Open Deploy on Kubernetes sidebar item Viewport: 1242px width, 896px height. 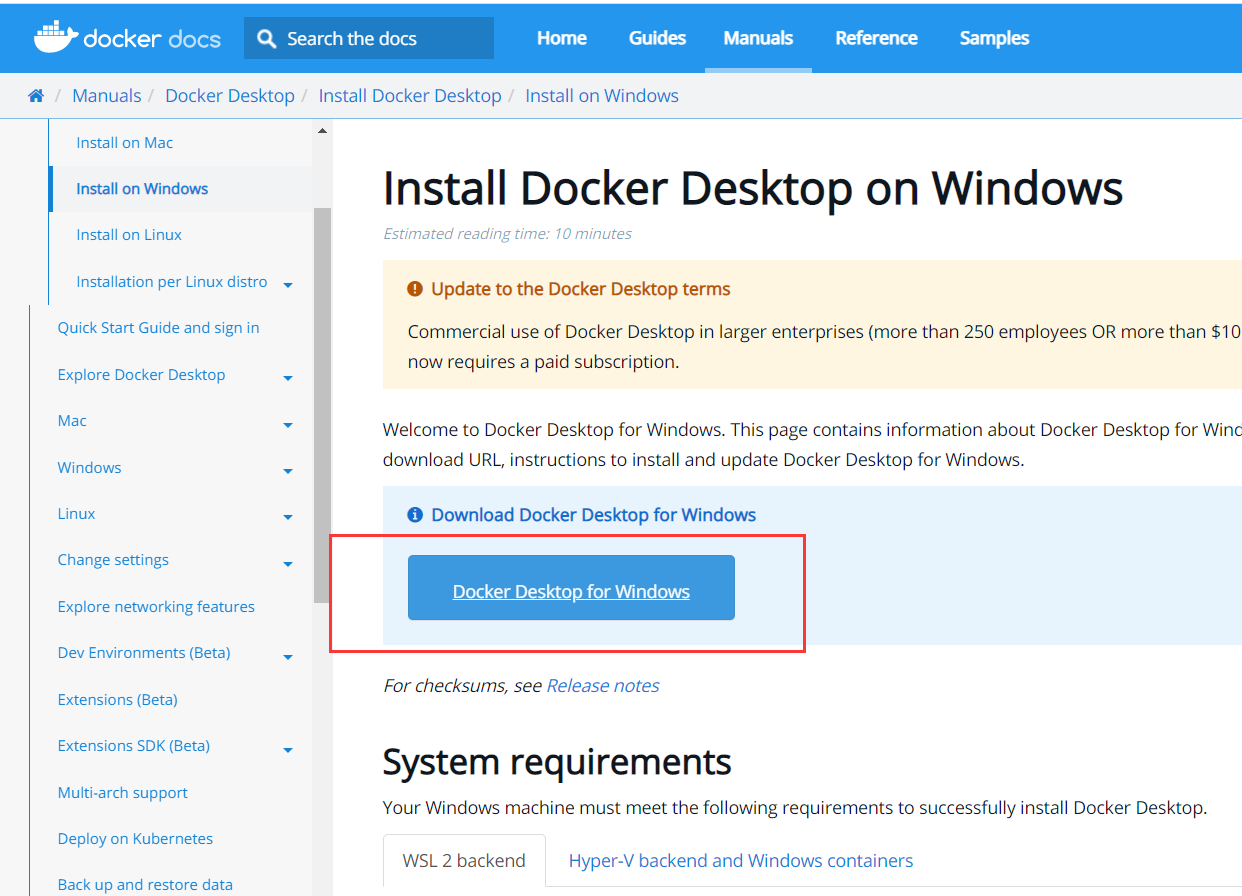pos(135,839)
